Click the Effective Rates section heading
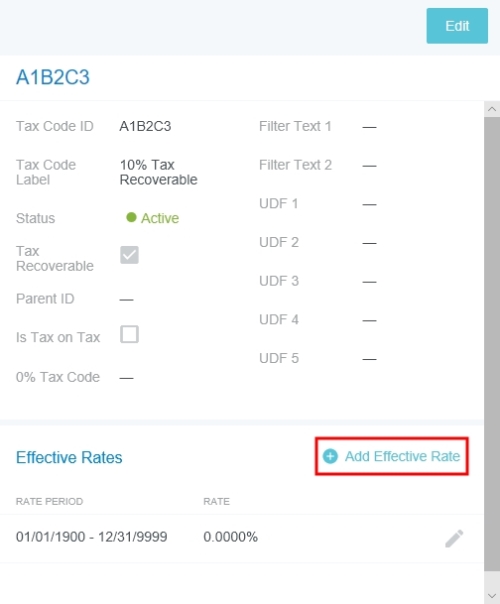The width and height of the screenshot is (500, 604). pyautogui.click(x=69, y=457)
